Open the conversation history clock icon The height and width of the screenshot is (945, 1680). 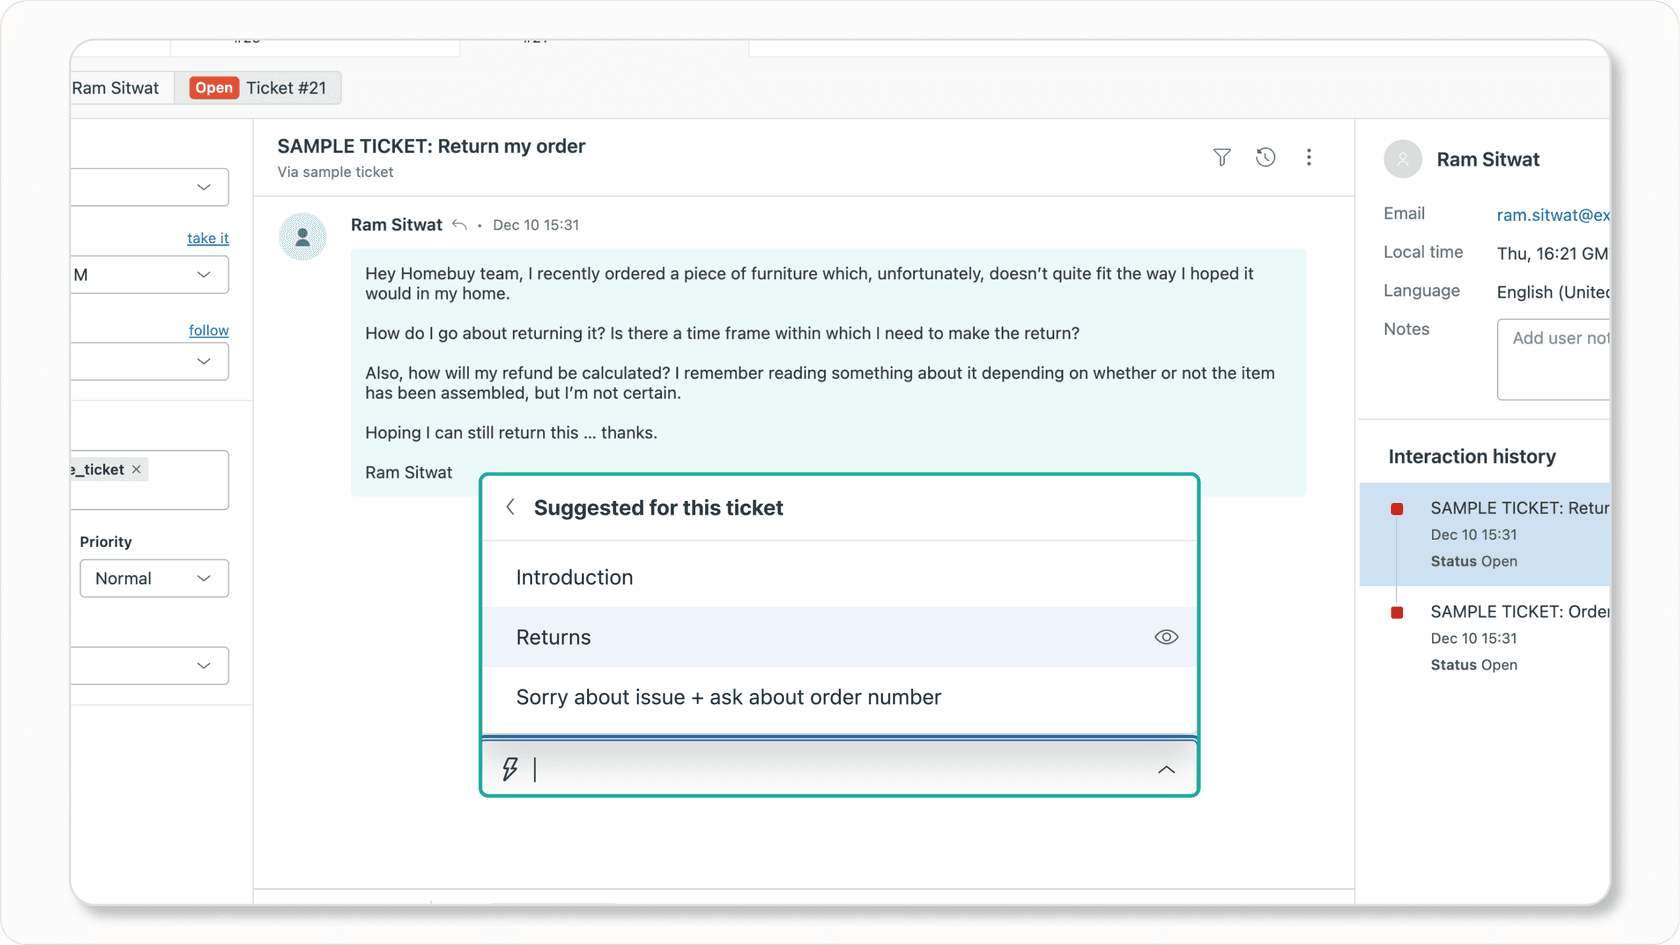pos(1265,157)
